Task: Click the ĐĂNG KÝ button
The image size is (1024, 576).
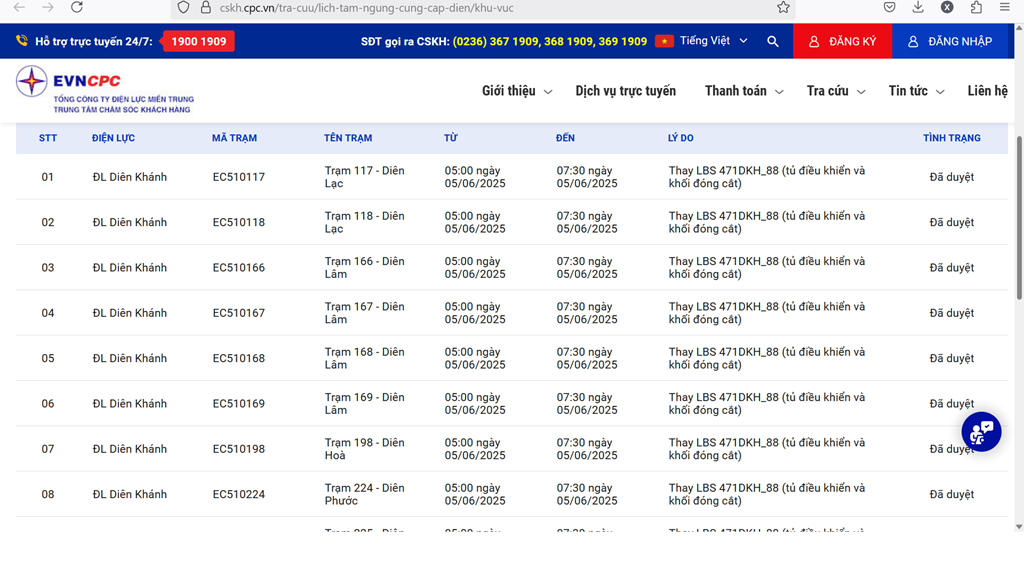Action: point(842,42)
